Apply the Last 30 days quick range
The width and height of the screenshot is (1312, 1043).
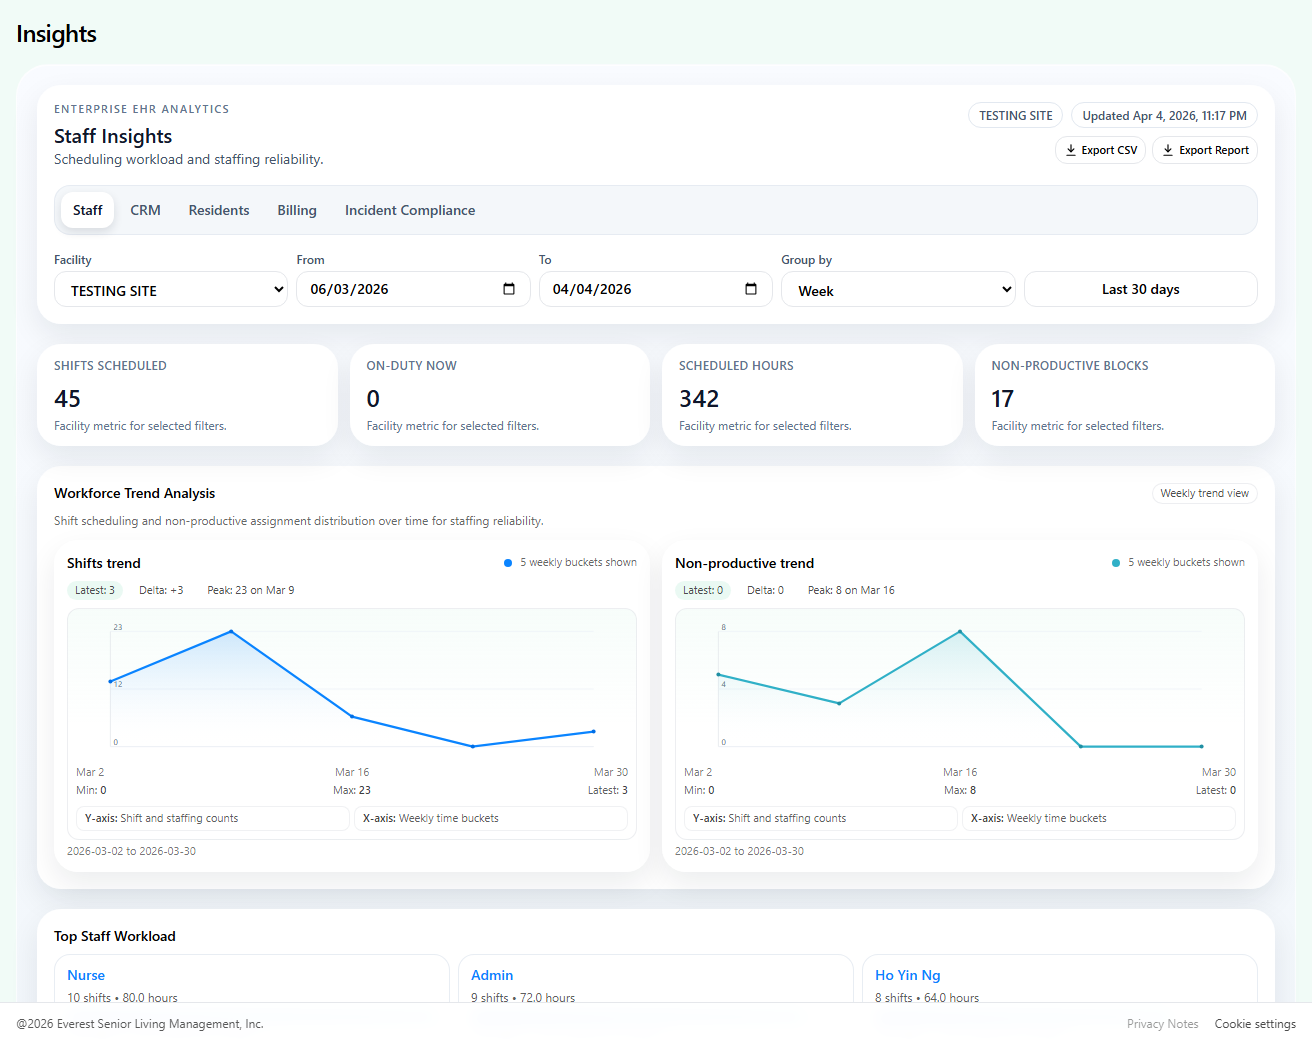pos(1140,289)
